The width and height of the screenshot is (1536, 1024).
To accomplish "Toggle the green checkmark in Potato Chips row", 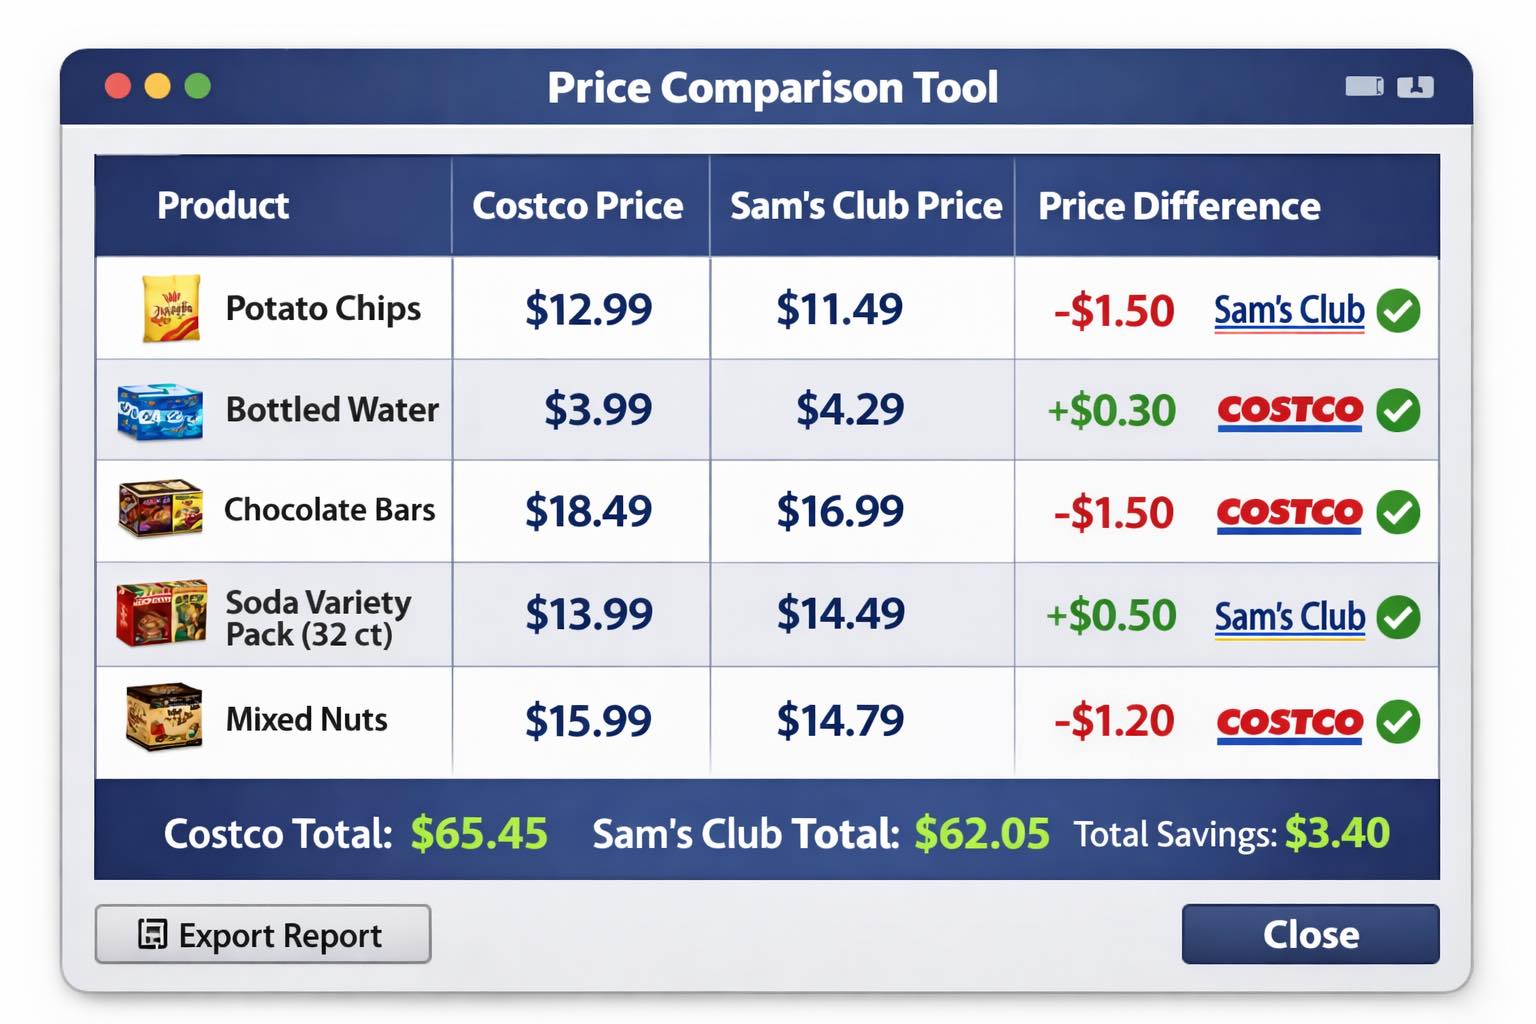I will [x=1398, y=310].
